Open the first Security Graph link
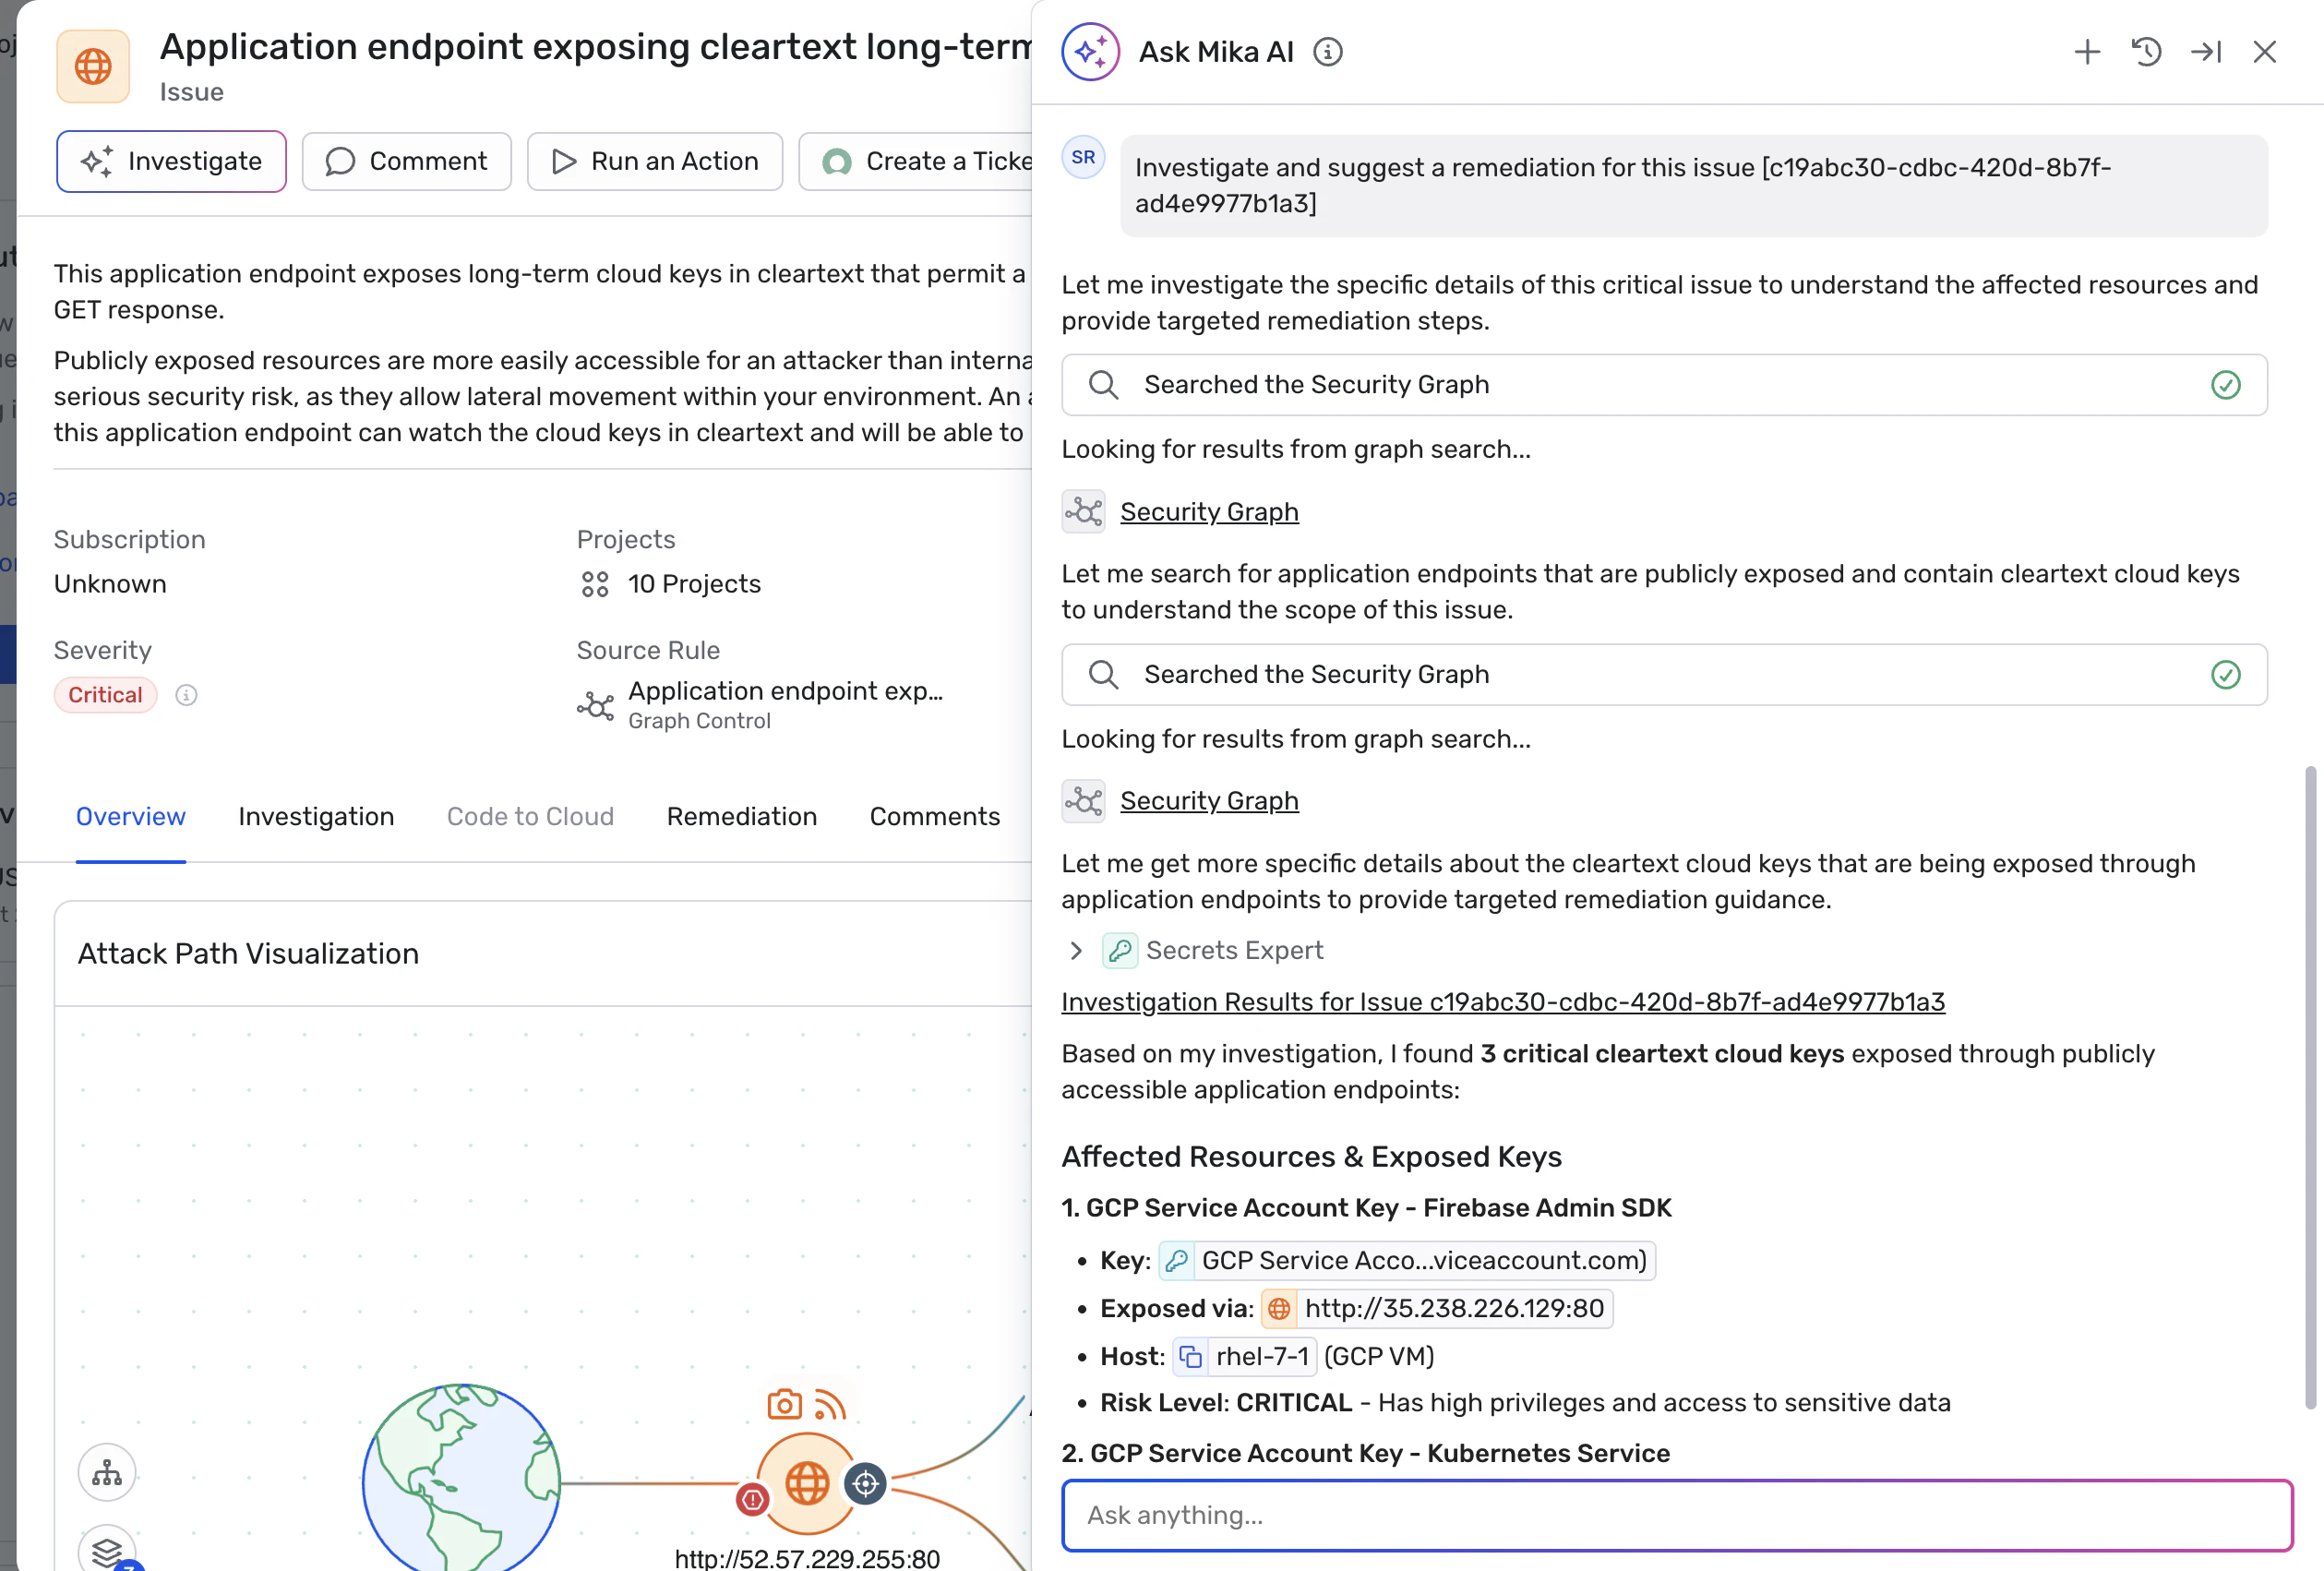The width and height of the screenshot is (2324, 1571). 1208,512
